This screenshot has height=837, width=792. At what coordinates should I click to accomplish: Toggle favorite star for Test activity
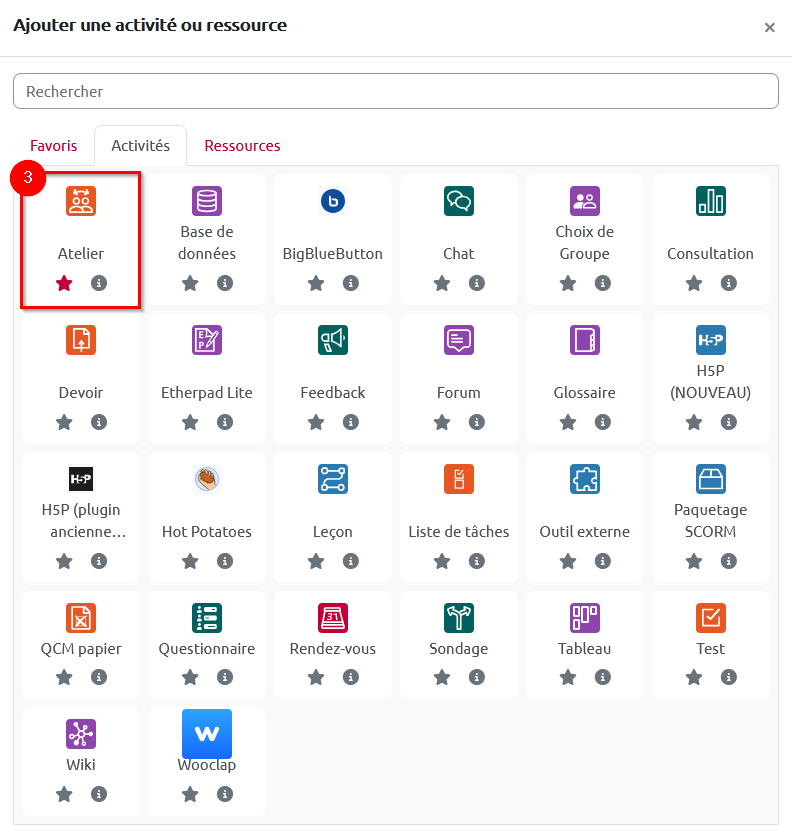694,677
